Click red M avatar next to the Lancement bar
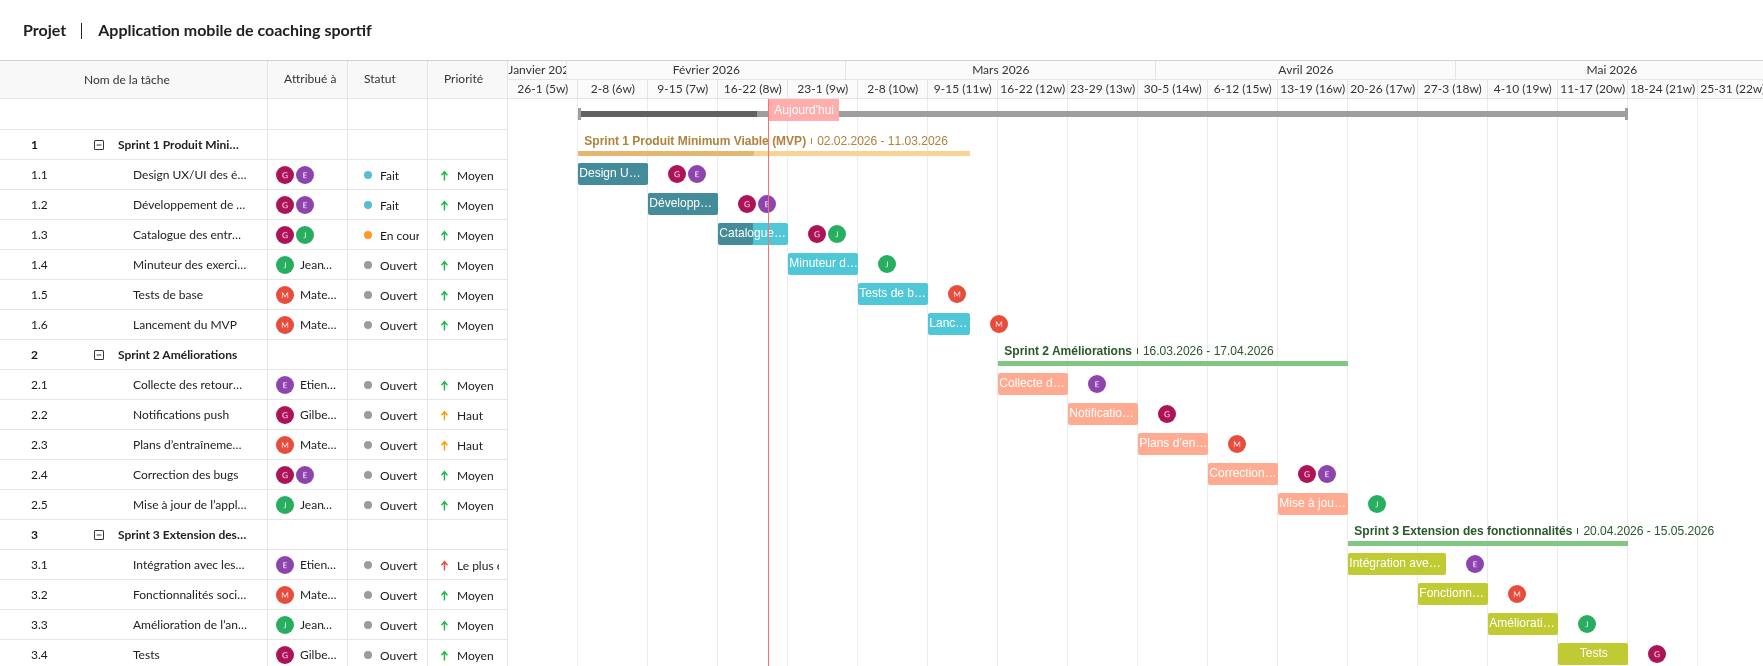The width and height of the screenshot is (1763, 666). (998, 324)
